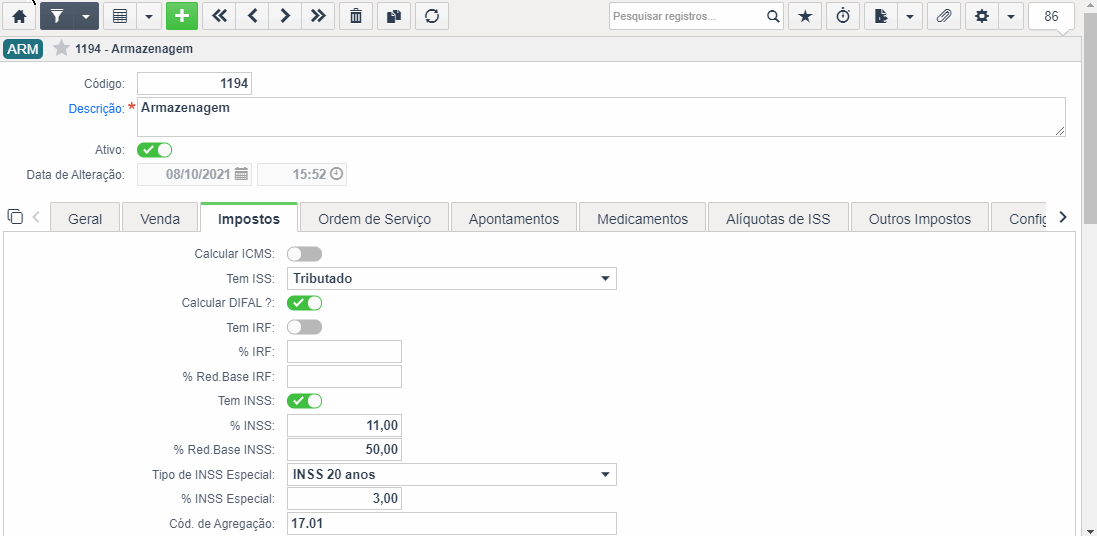Screen dimensions: 1097x536
Task: Edit % INSS Especial value 3,00
Action: [344, 499]
